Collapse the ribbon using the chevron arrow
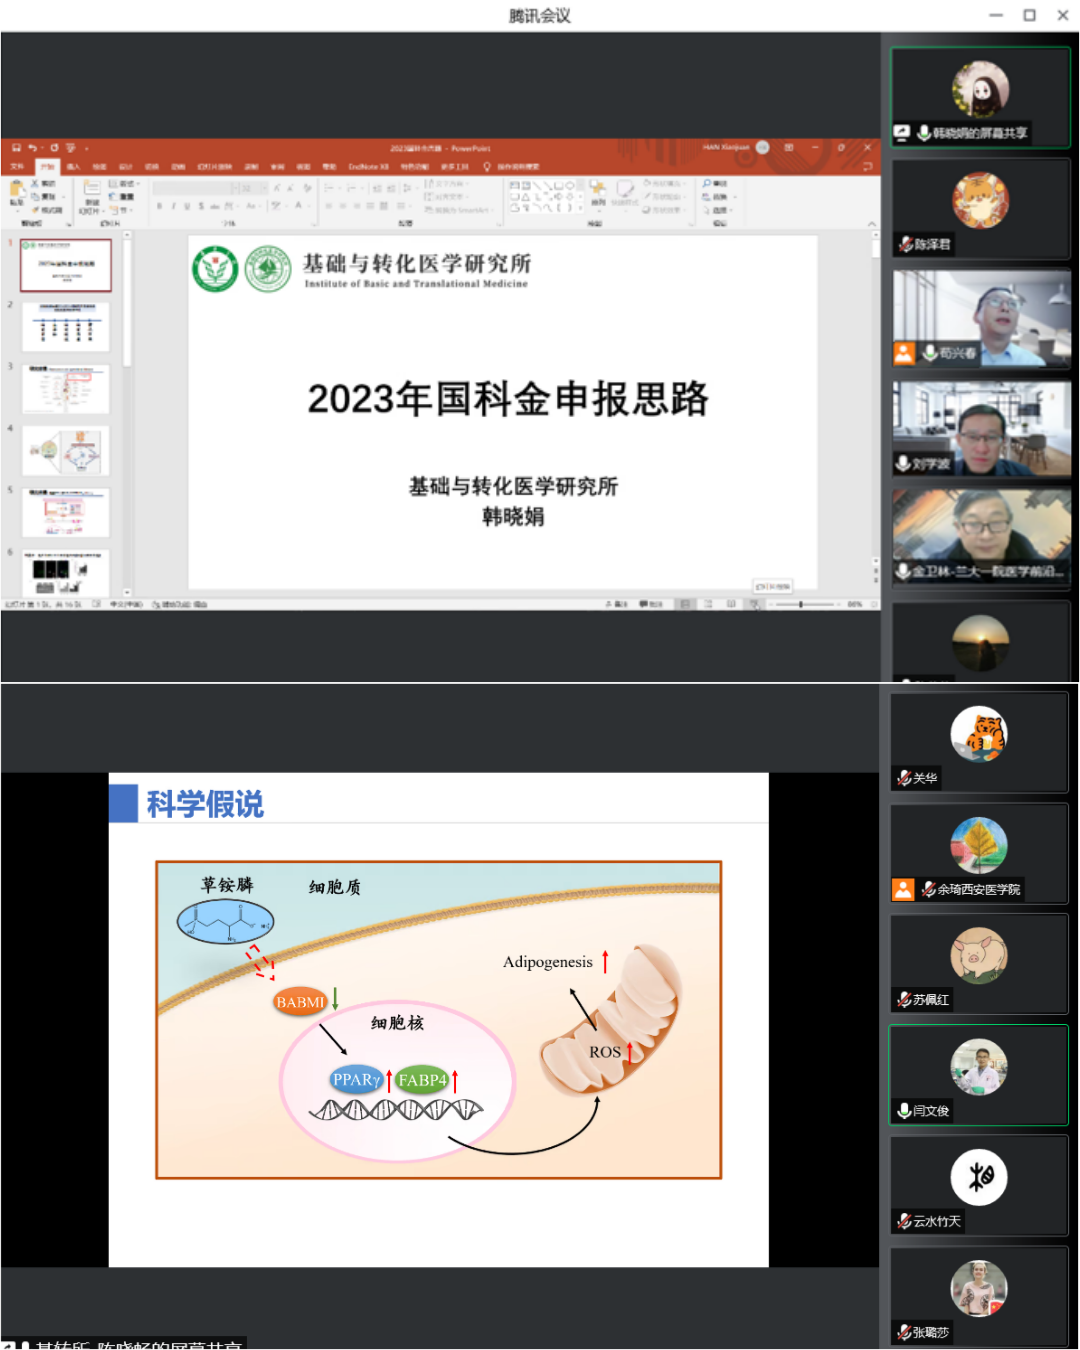Screen dimensions: 1080x1350 coord(871,224)
